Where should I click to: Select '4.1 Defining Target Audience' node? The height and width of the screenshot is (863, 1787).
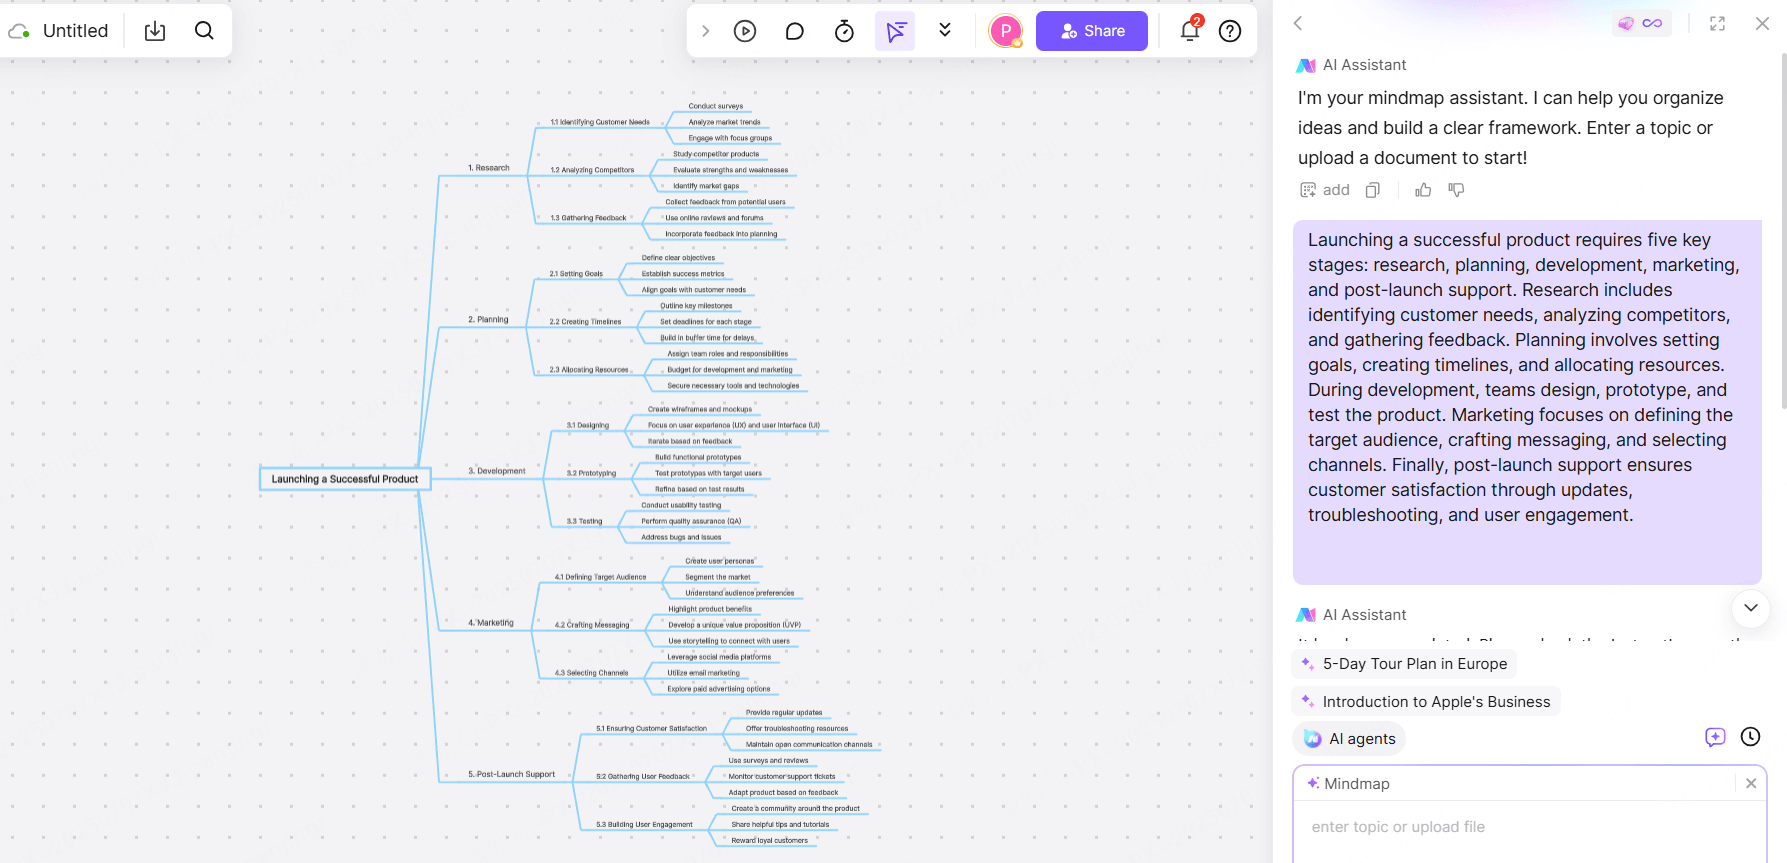coord(601,577)
